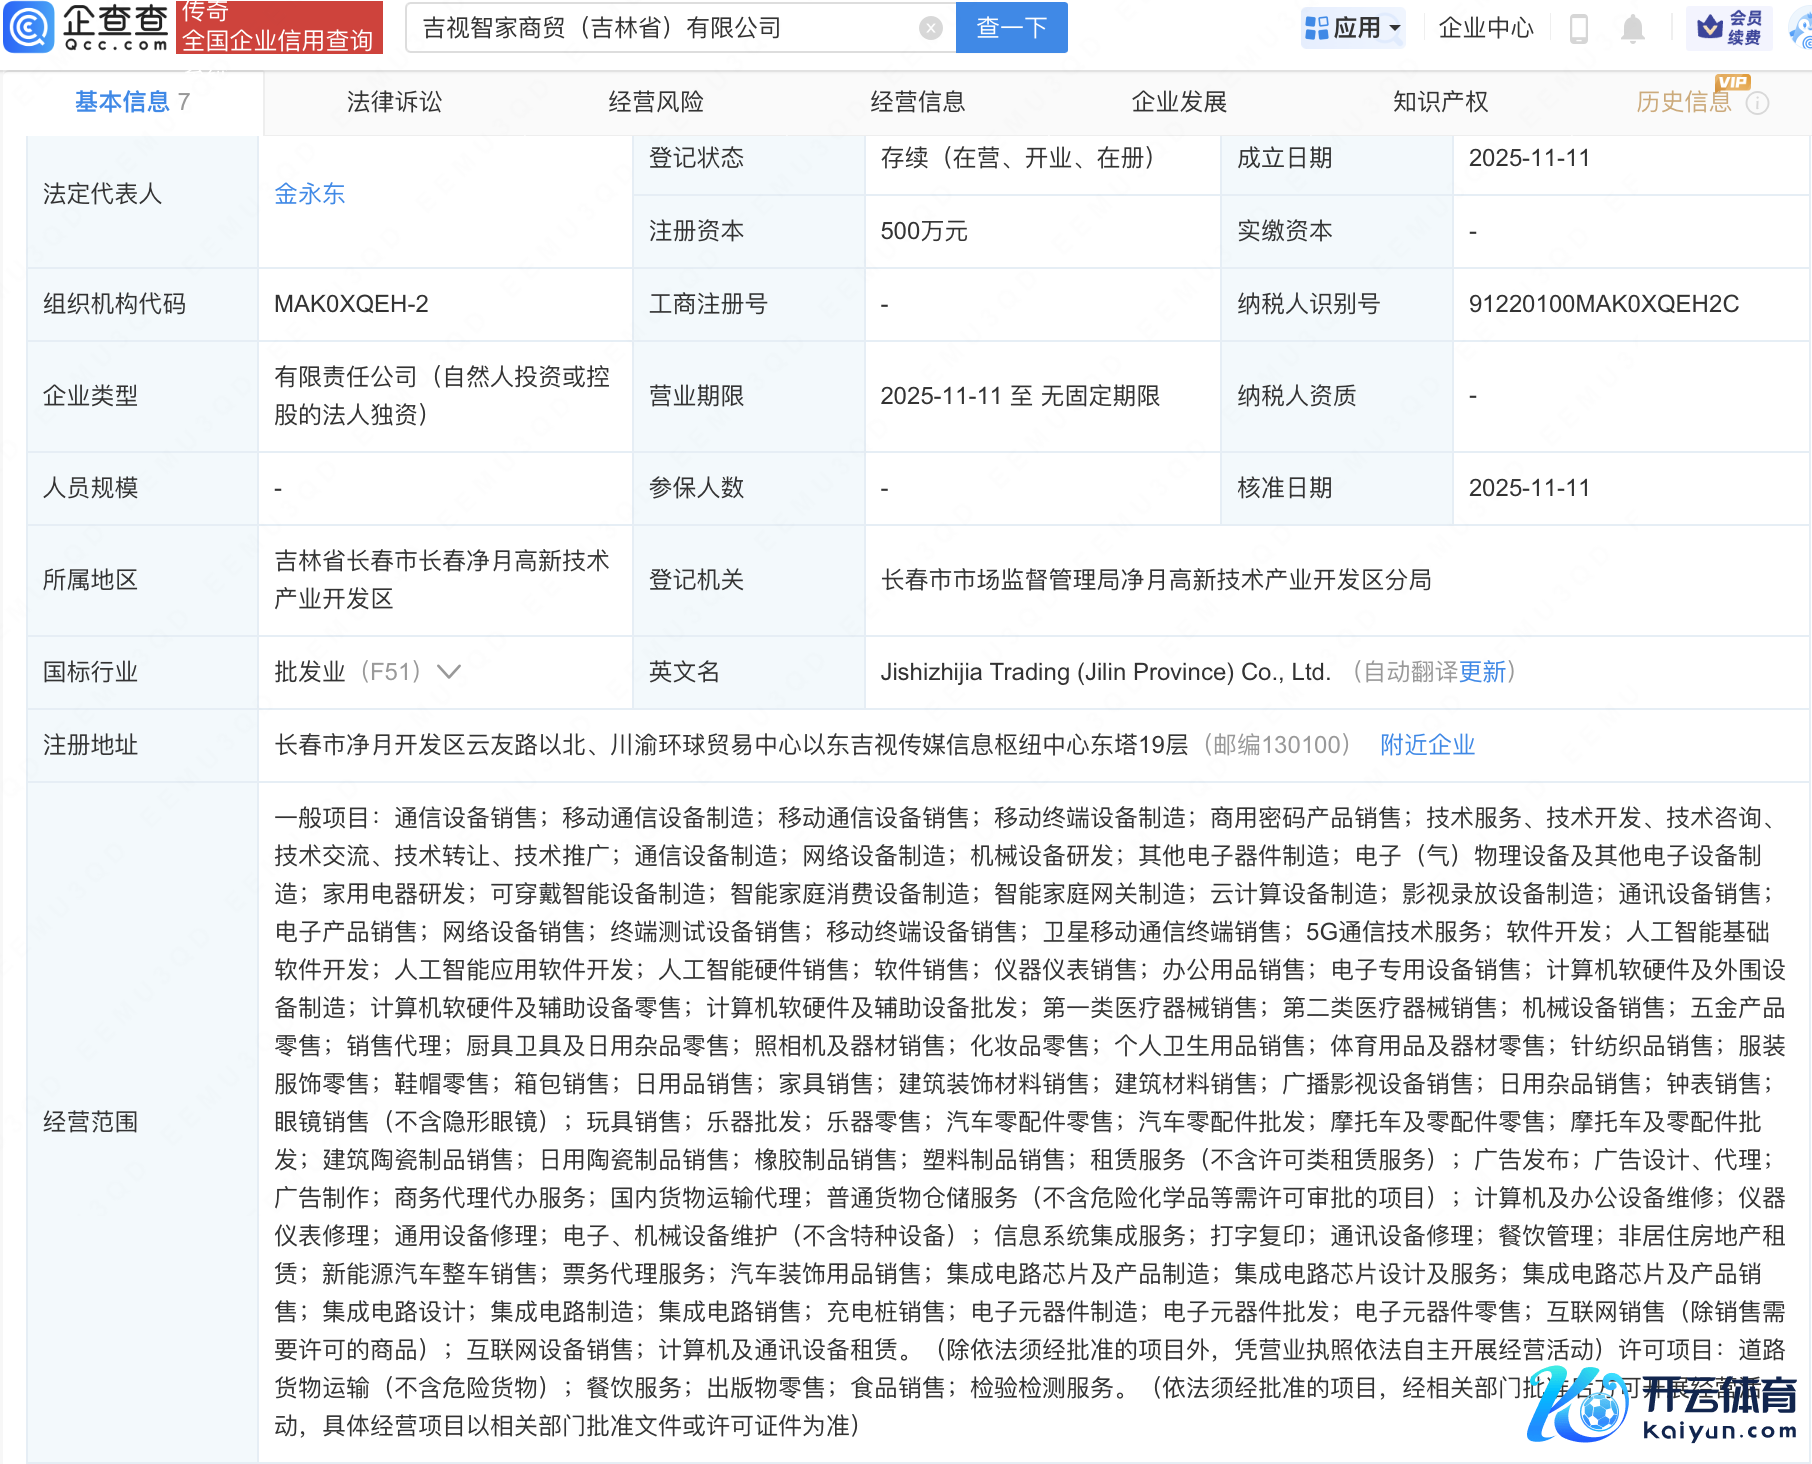Screen dimensions: 1812x1464
Task: Click the 附近企业 link
Action: point(1427,745)
